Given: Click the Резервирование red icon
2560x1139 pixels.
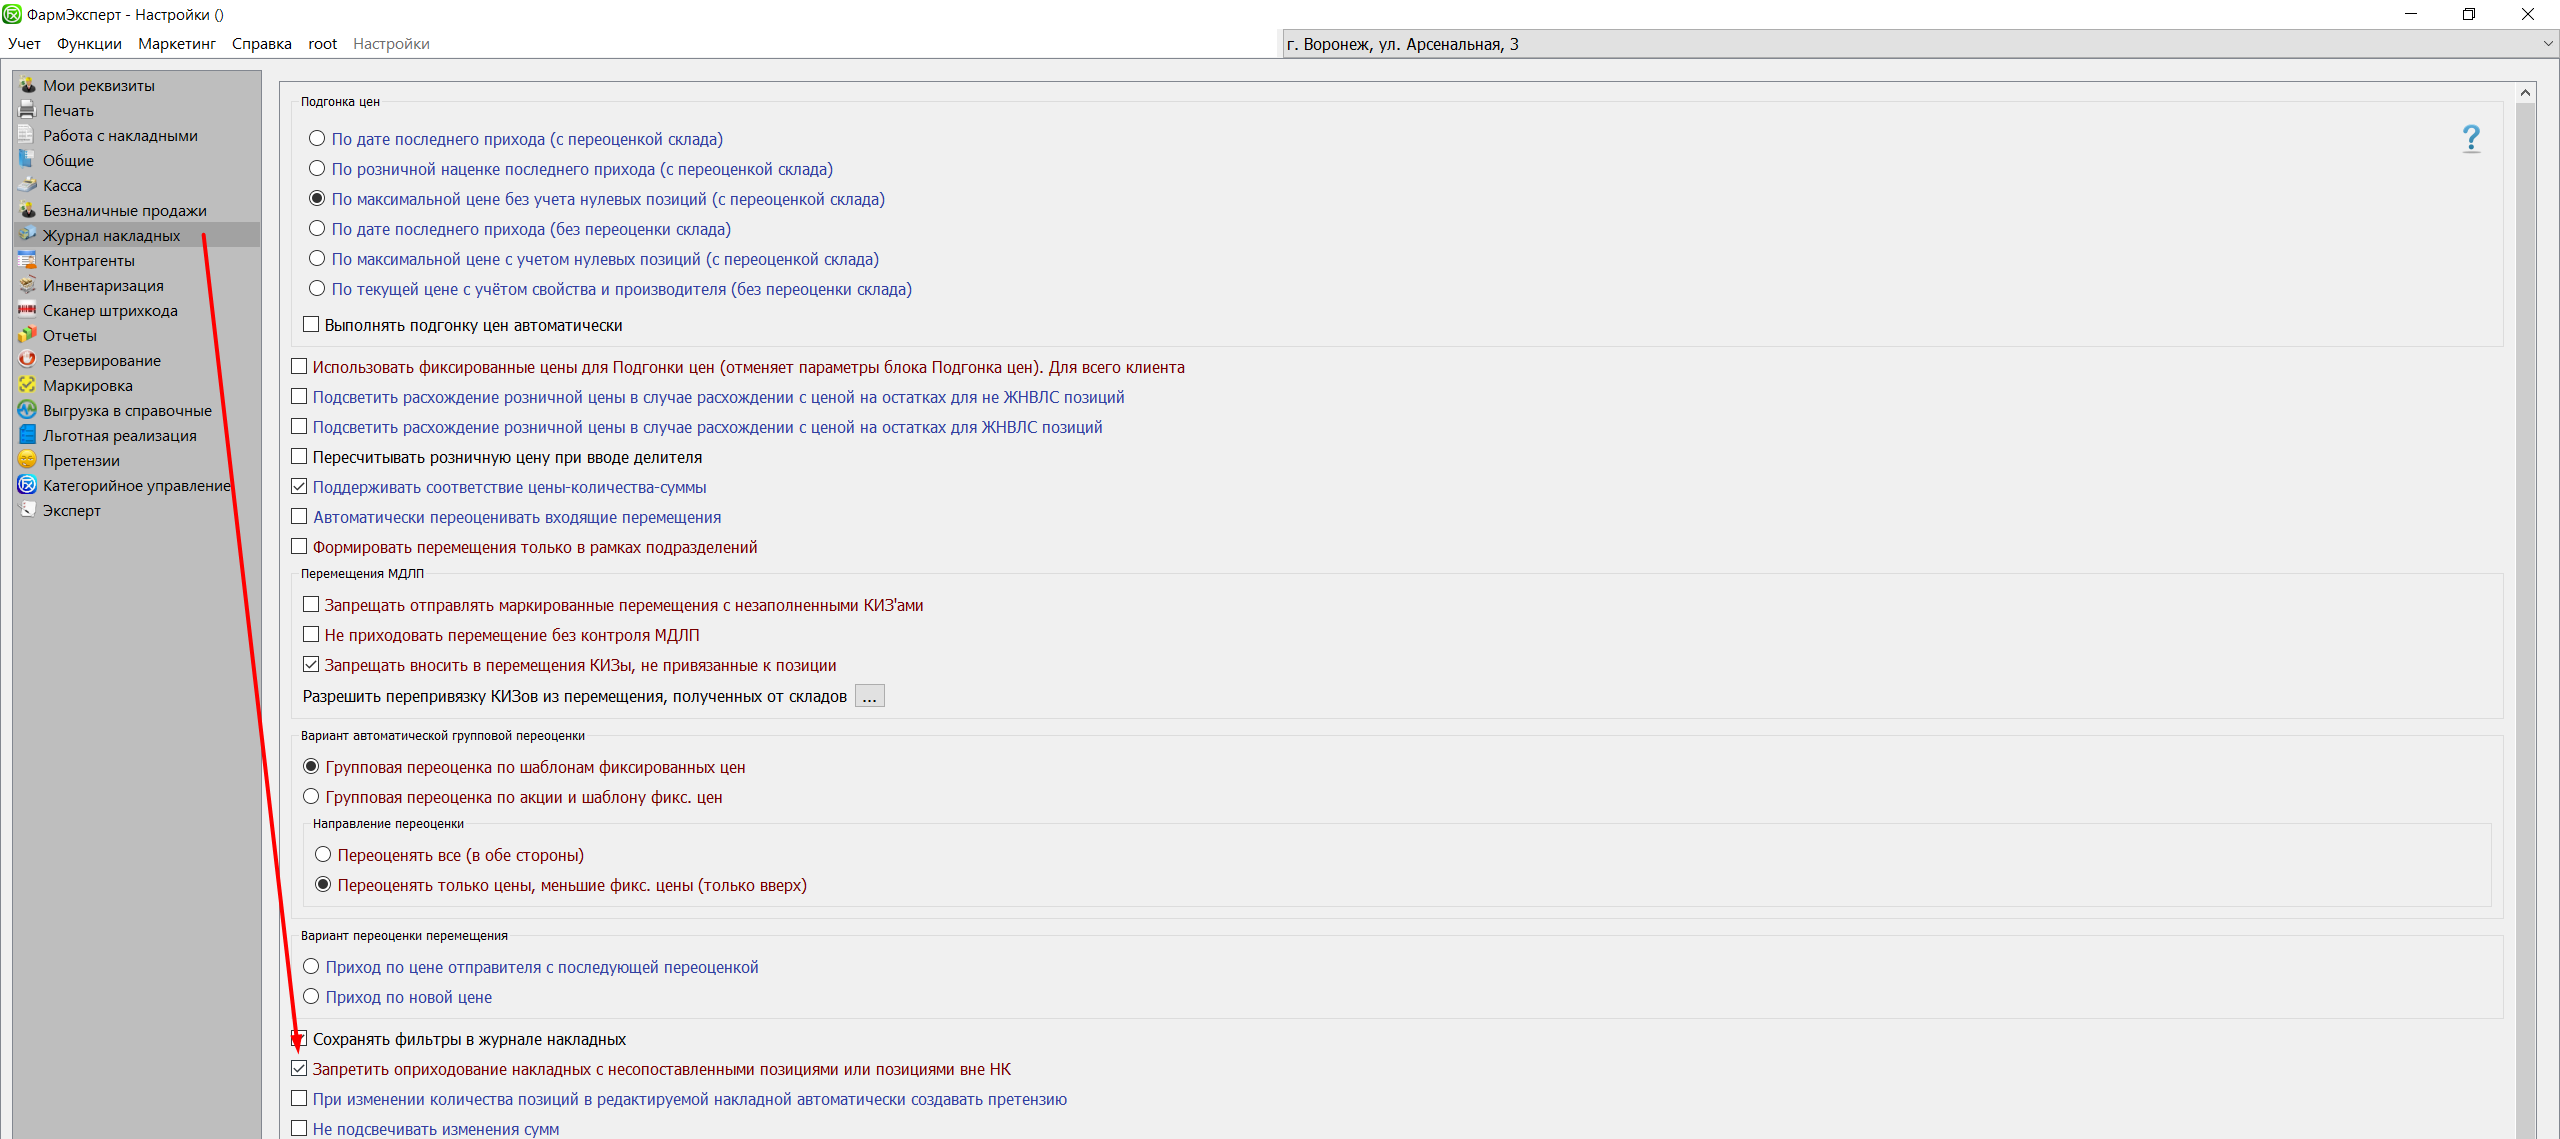Looking at the screenshot, I should pyautogui.click(x=27, y=360).
